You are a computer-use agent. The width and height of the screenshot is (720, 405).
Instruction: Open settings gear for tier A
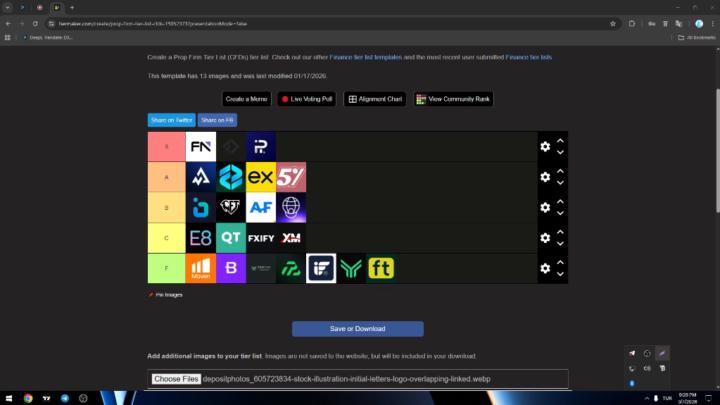click(x=545, y=177)
